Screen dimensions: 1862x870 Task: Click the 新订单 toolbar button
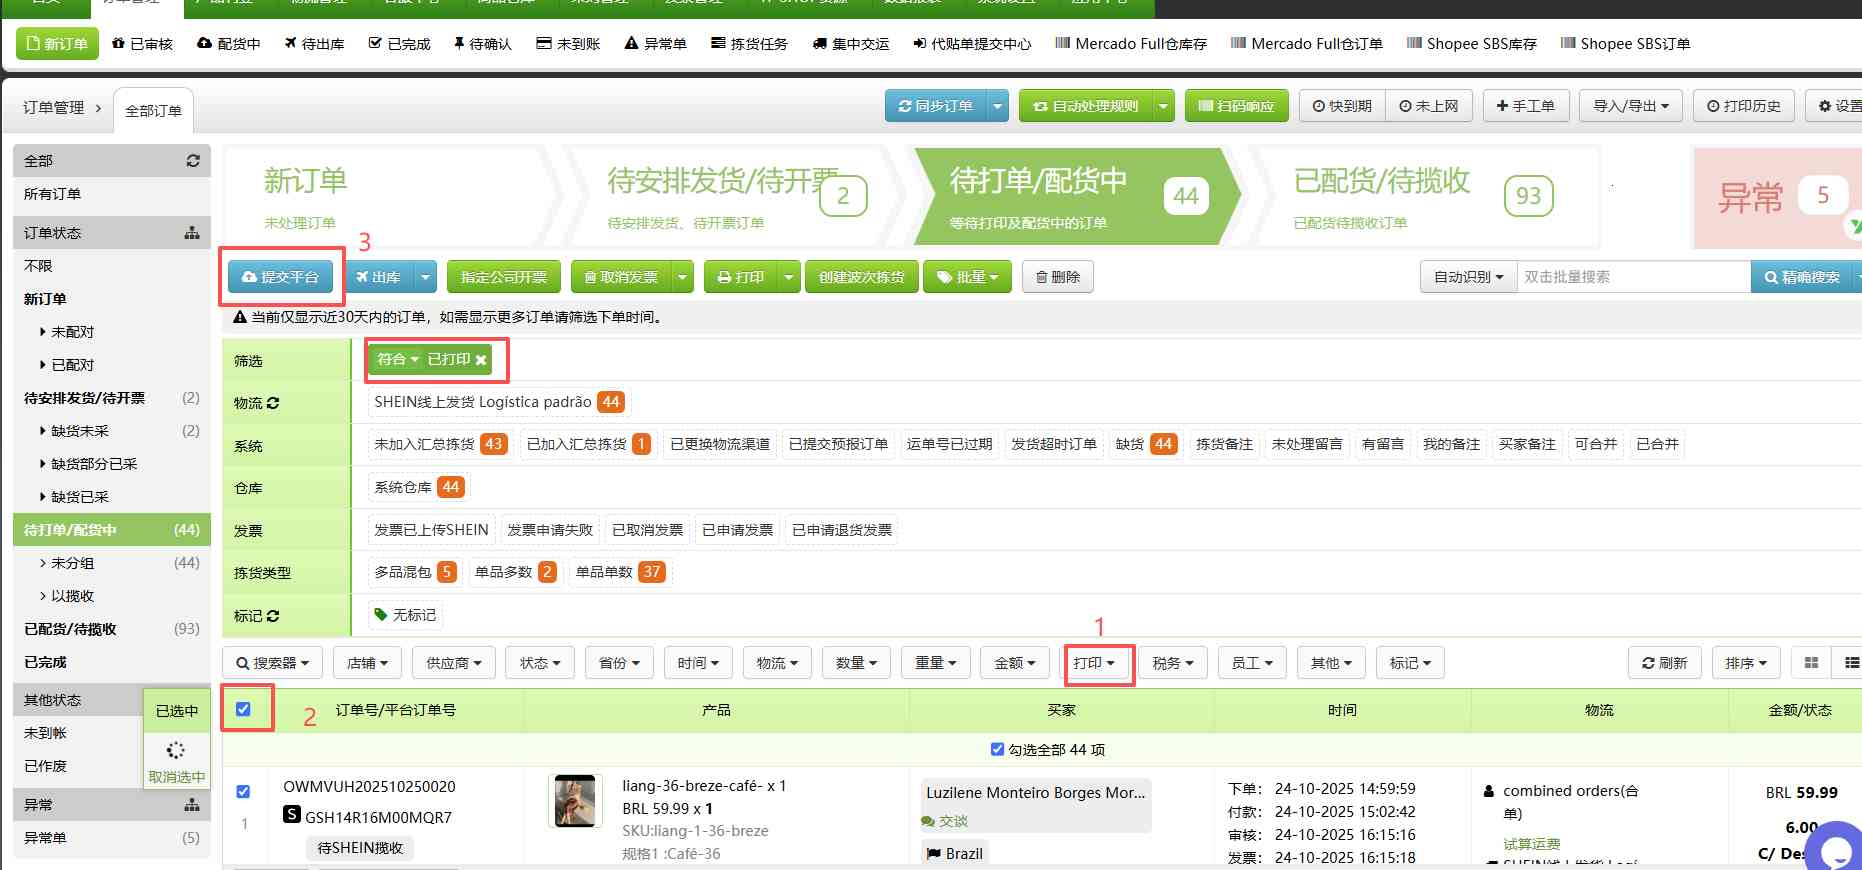(x=57, y=44)
